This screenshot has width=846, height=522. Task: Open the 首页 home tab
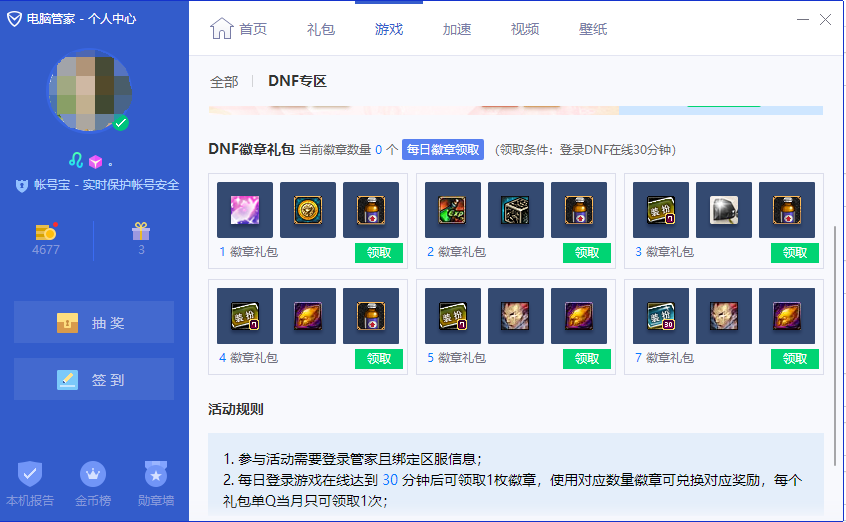pyautogui.click(x=238, y=29)
